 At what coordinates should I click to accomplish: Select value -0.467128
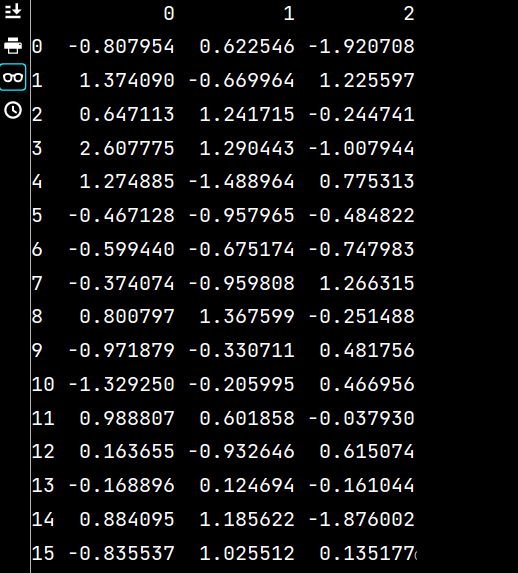click(121, 215)
